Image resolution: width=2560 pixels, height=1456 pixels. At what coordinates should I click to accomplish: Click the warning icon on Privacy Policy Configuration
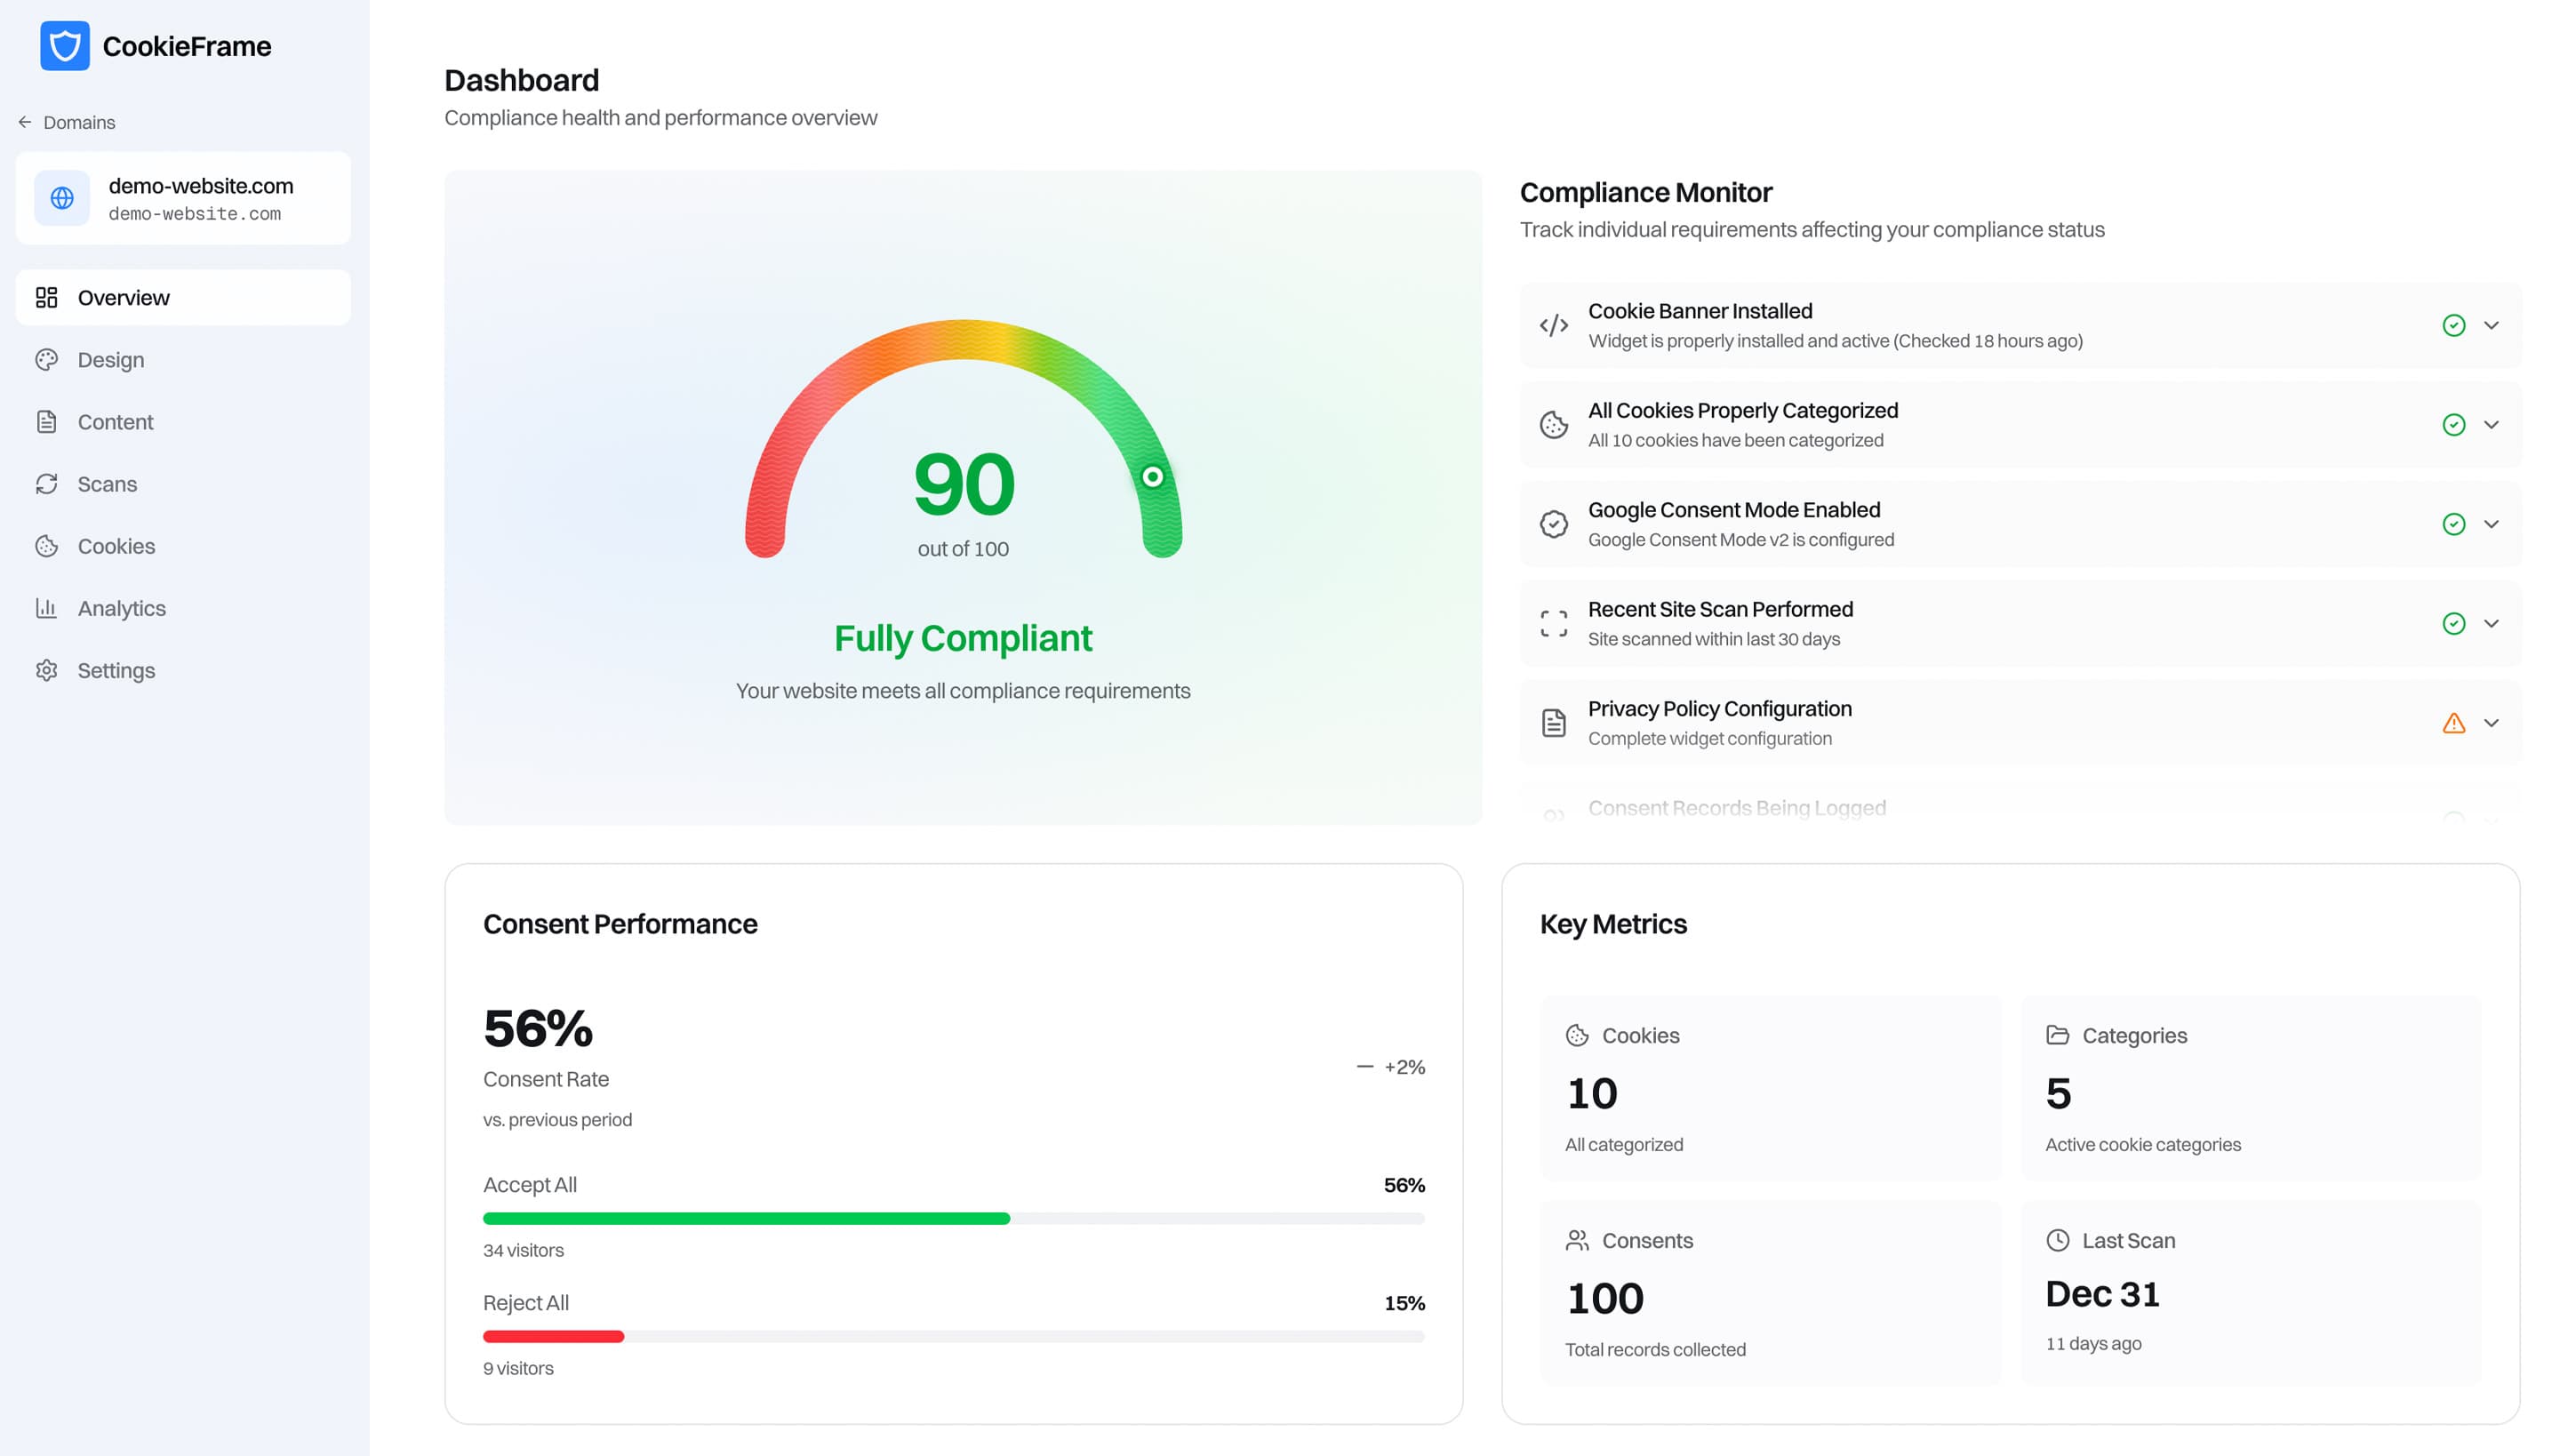pyautogui.click(x=2455, y=723)
